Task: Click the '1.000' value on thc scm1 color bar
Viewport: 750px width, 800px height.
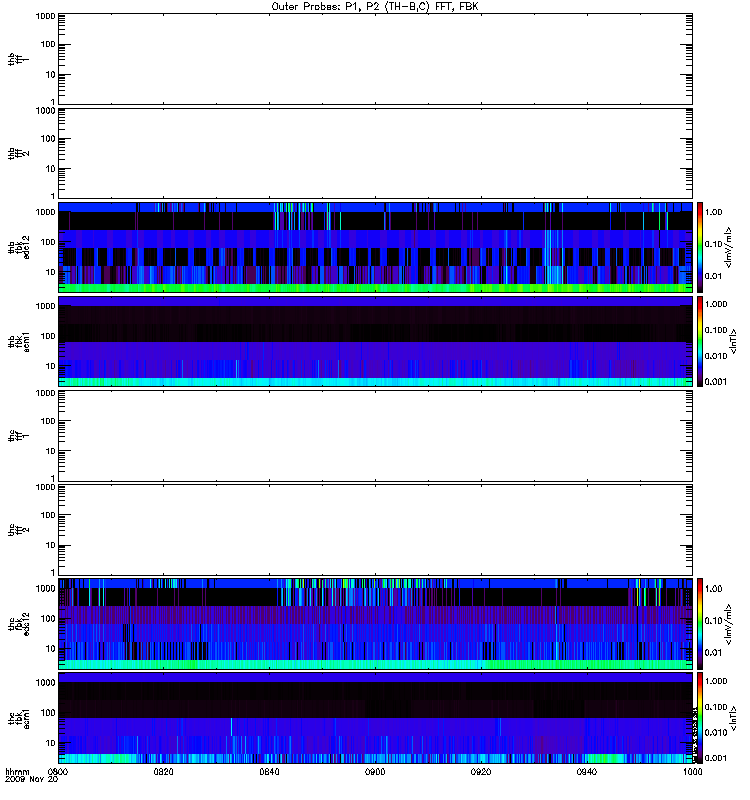Action: click(716, 681)
